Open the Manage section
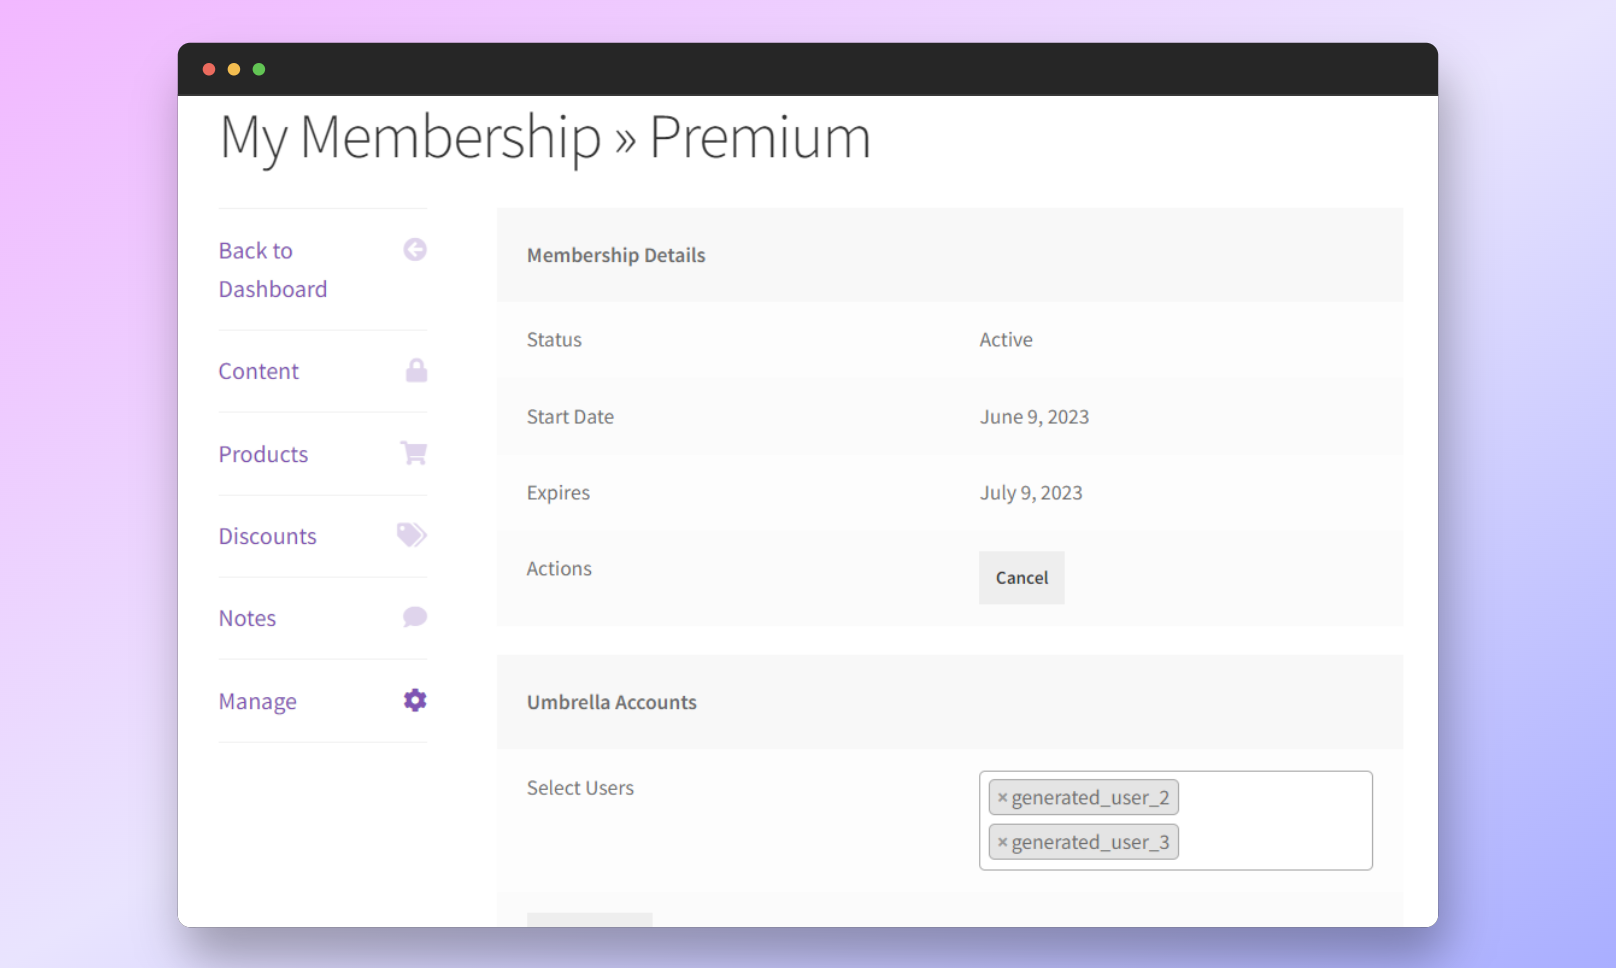The width and height of the screenshot is (1616, 968). point(257,701)
